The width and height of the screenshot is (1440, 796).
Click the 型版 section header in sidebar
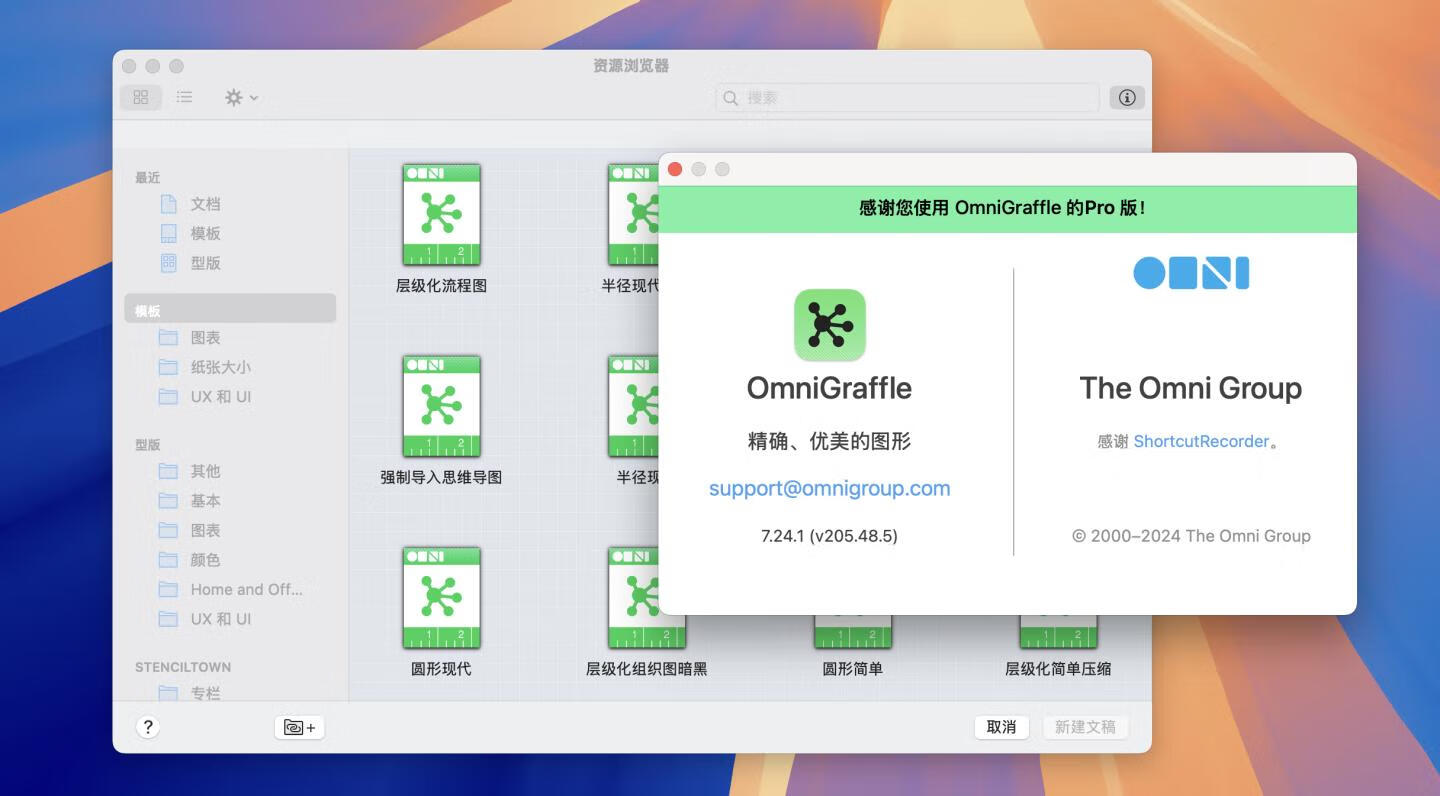(148, 445)
